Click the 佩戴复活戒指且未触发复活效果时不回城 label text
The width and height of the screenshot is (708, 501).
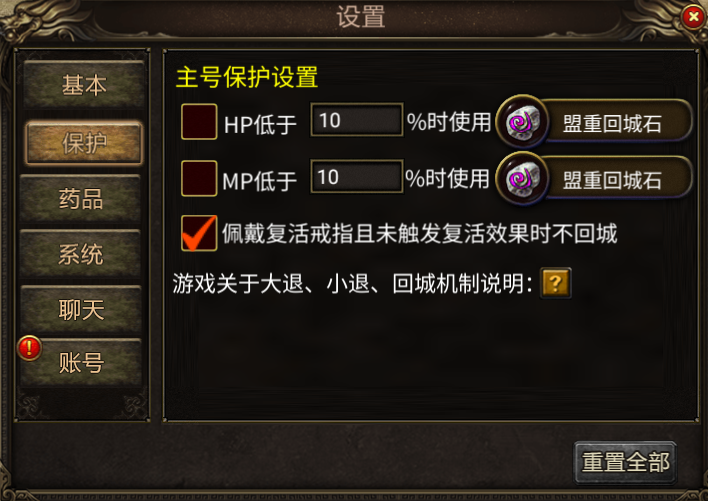[419, 233]
